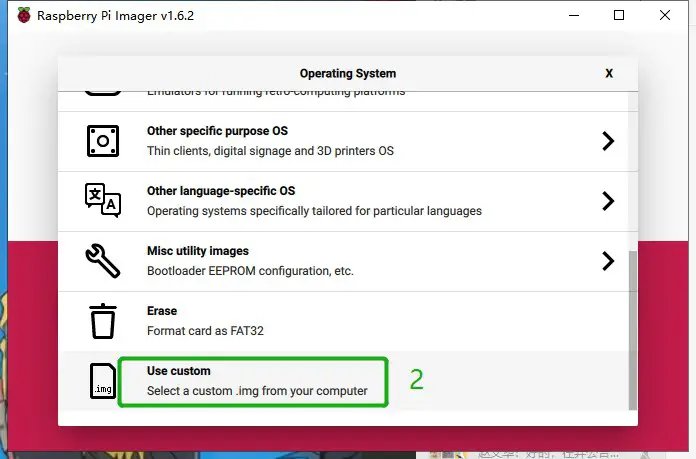
Task: Select Use custom option
Action: click(344, 381)
